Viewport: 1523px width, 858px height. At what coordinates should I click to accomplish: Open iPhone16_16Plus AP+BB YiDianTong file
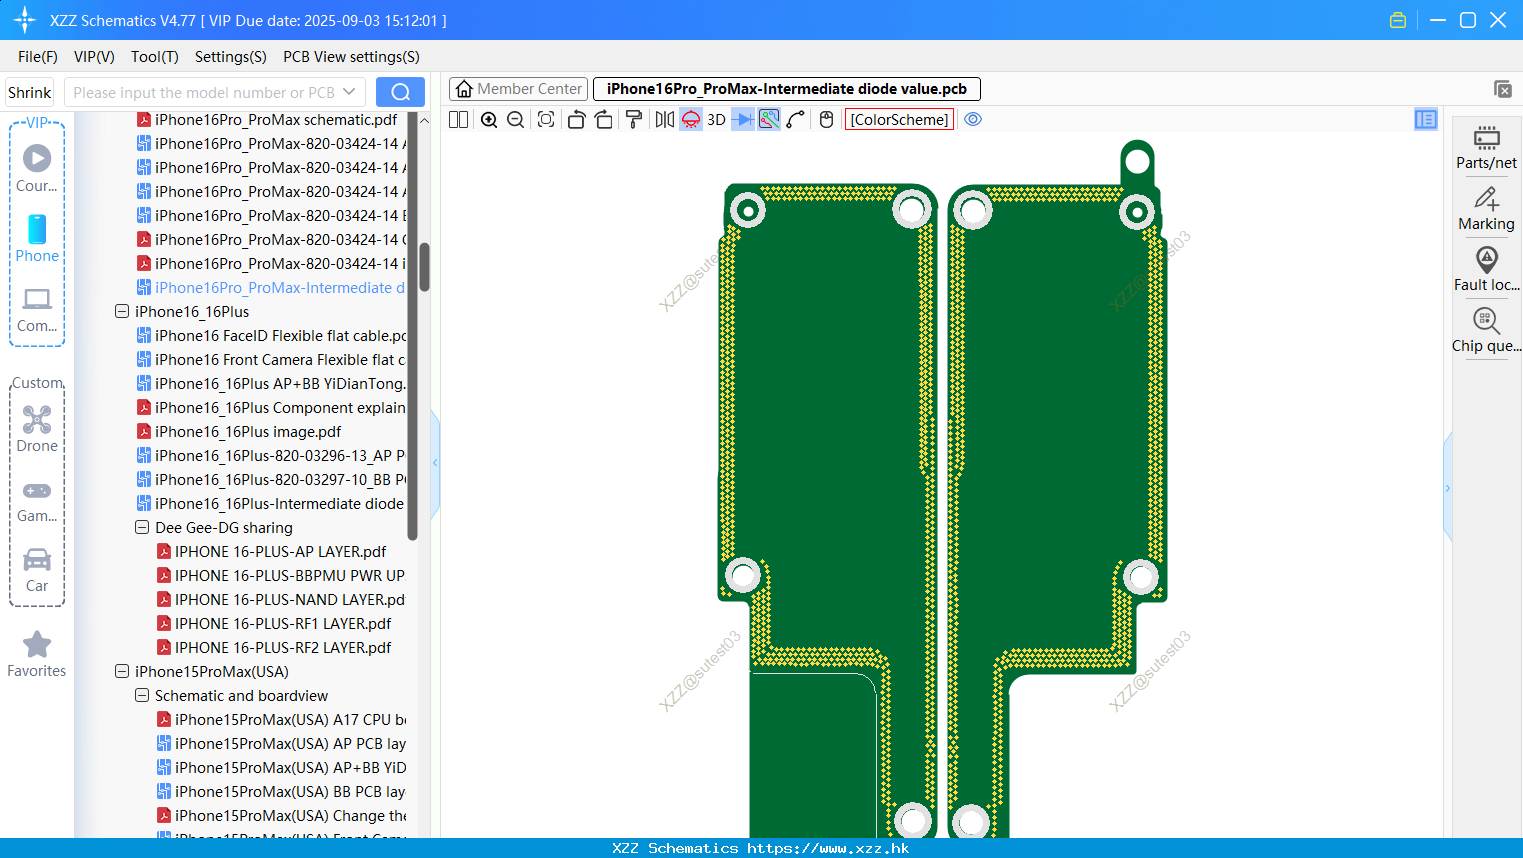pyautogui.click(x=271, y=384)
